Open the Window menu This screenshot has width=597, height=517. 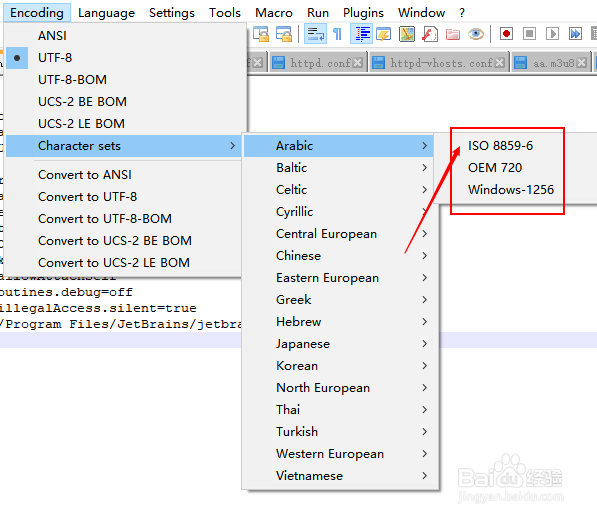(x=421, y=13)
